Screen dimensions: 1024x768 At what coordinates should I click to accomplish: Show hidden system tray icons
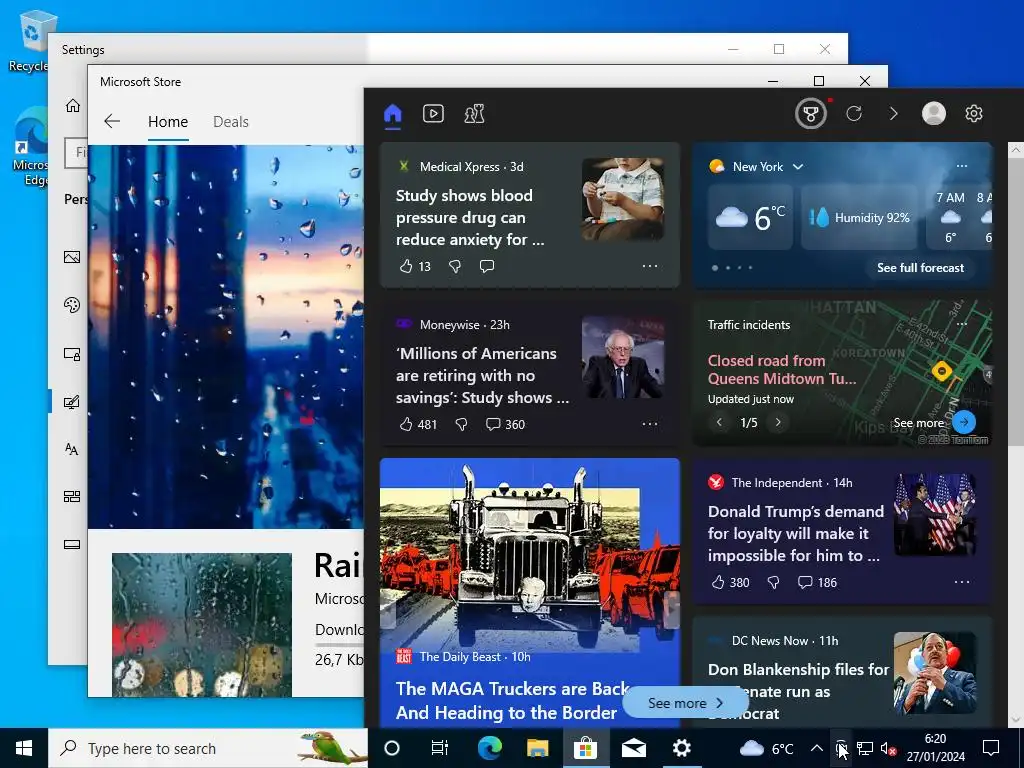(x=816, y=748)
